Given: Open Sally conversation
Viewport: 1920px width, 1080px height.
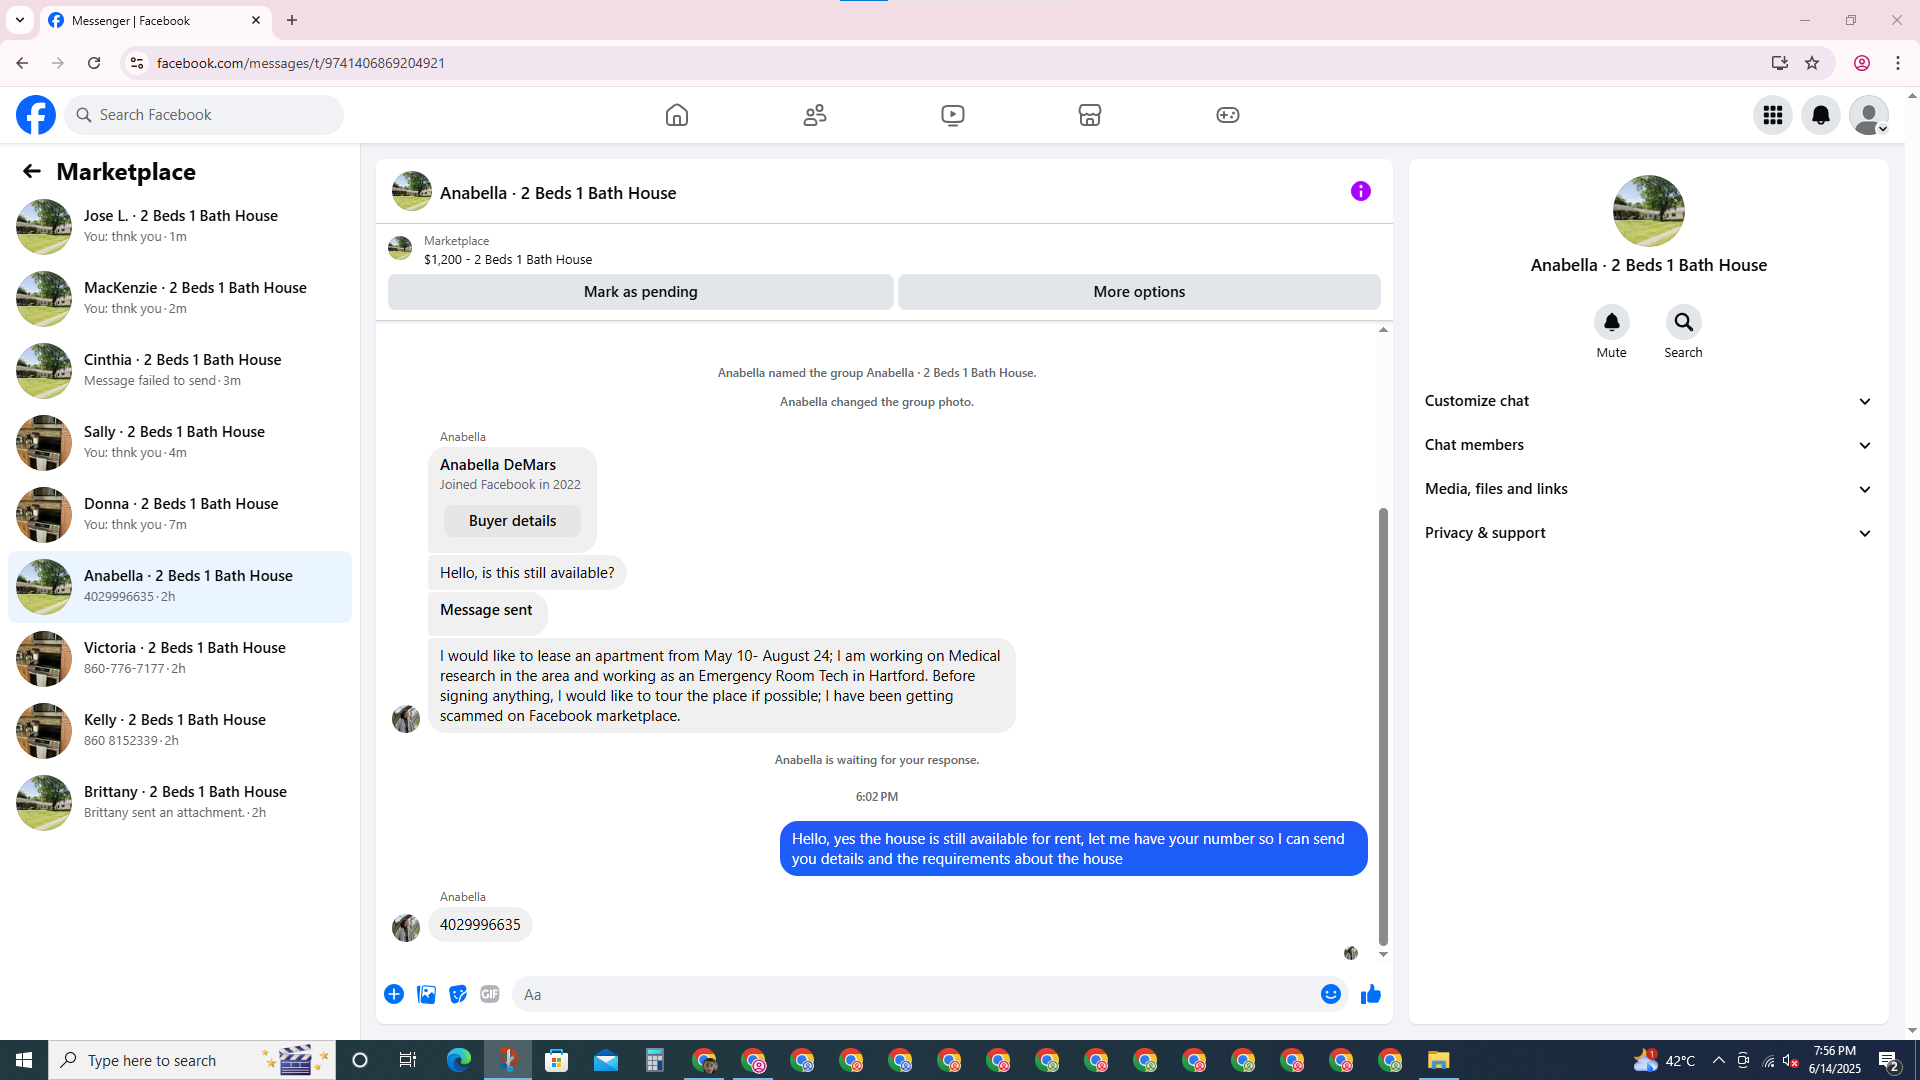Looking at the screenshot, I should (180, 442).
